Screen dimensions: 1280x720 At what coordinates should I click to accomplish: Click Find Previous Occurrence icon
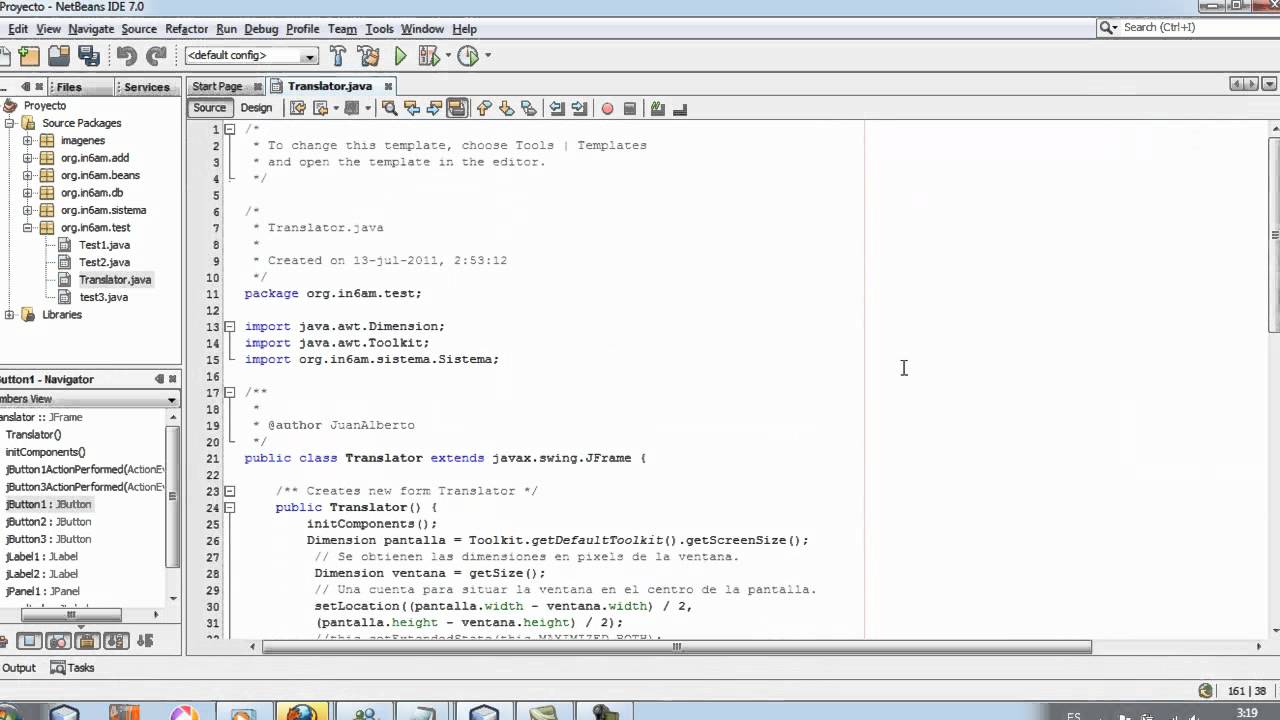(412, 108)
